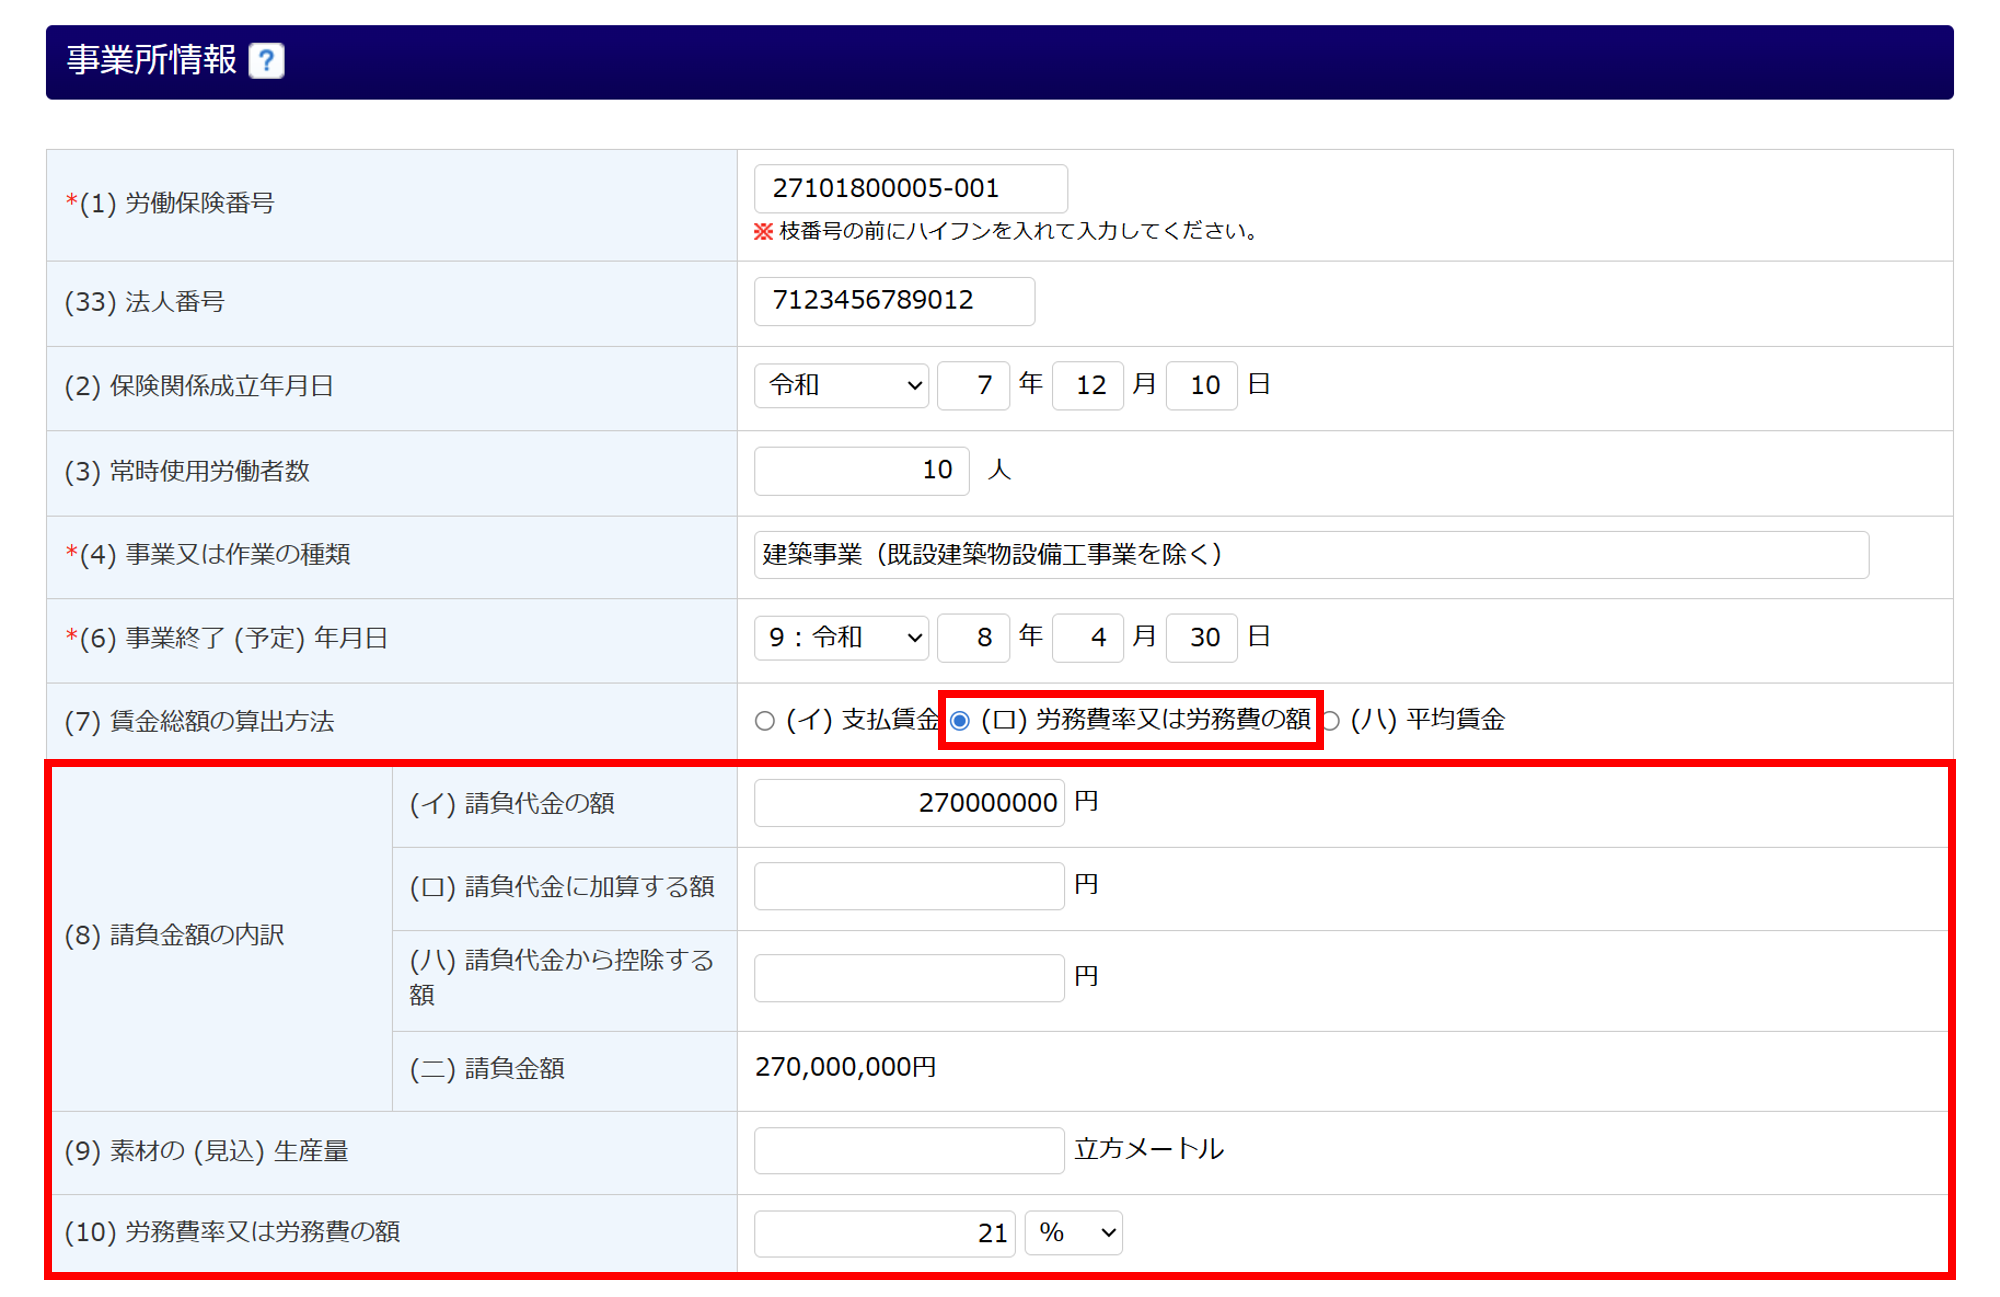Screen dimensions: 2000x1297
Task: Click the 請負代金から控除する額 input field
Action: (x=908, y=978)
